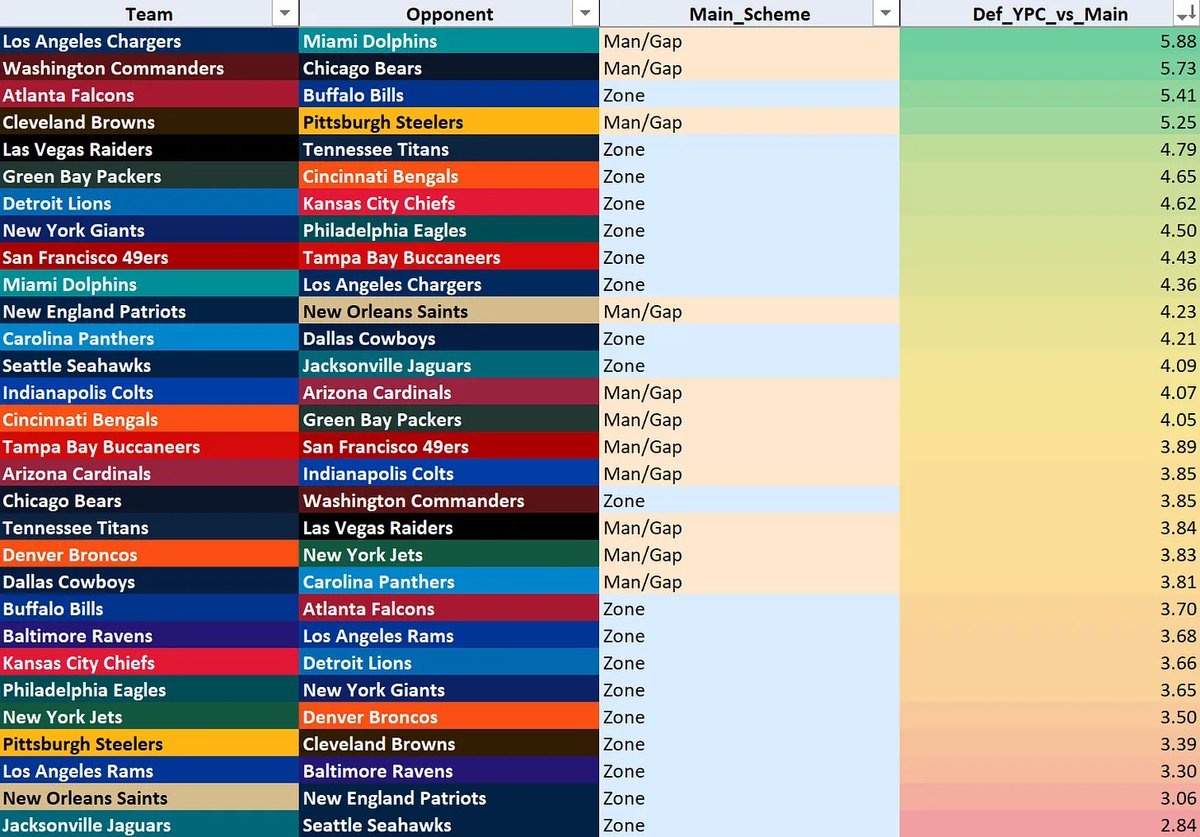Select the 2.84 value cell
This screenshot has width=1200, height=837.
pos(1050,825)
